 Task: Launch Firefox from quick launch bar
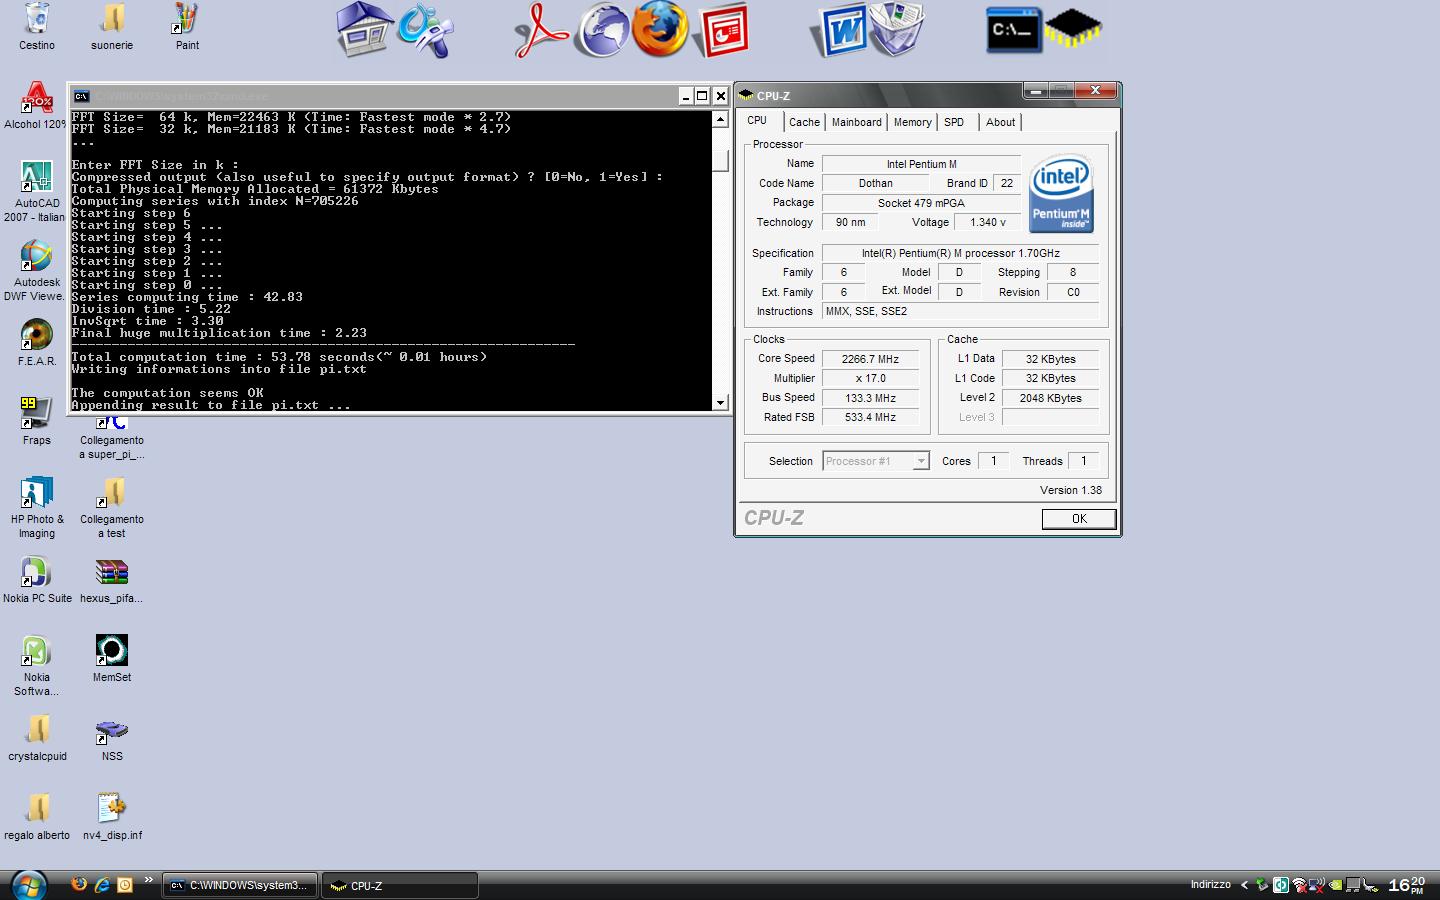79,884
